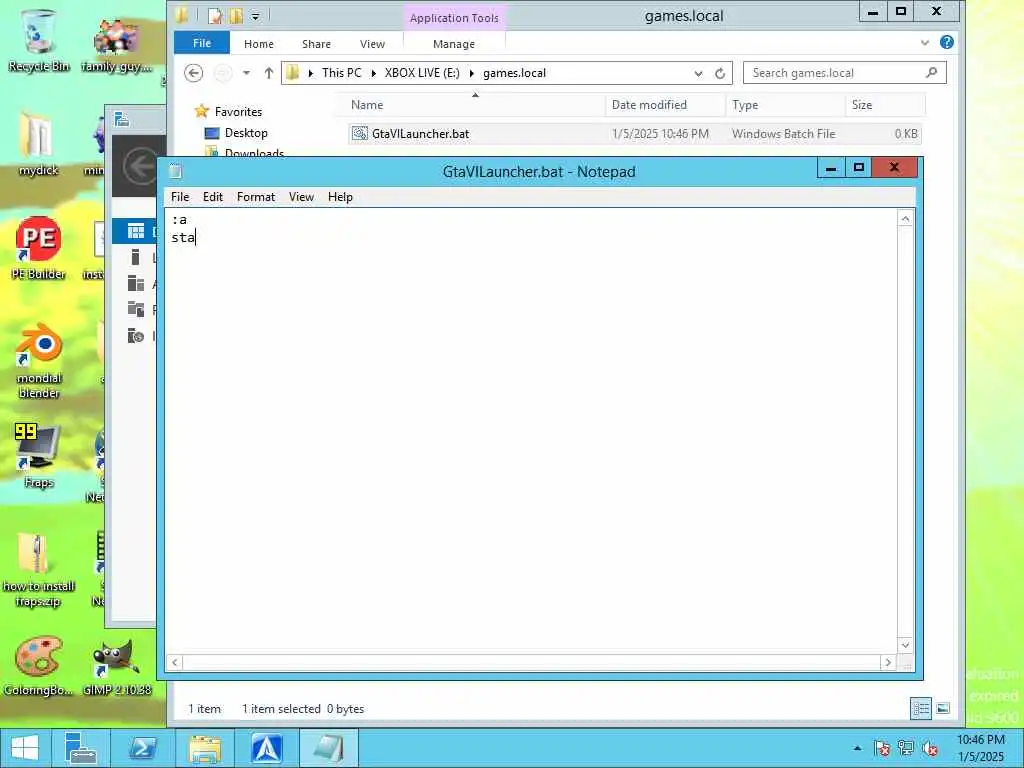Open Notepad Edit menu
Image resolution: width=1024 pixels, height=768 pixels.
click(x=212, y=197)
